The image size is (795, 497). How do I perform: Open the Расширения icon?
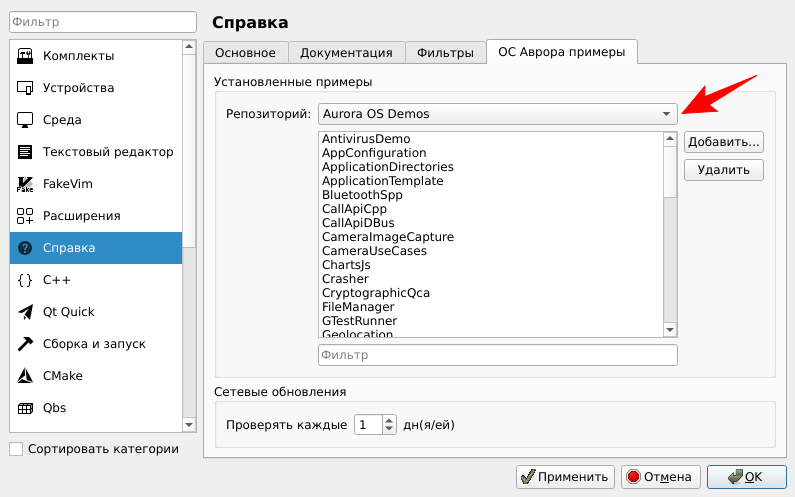[25, 216]
